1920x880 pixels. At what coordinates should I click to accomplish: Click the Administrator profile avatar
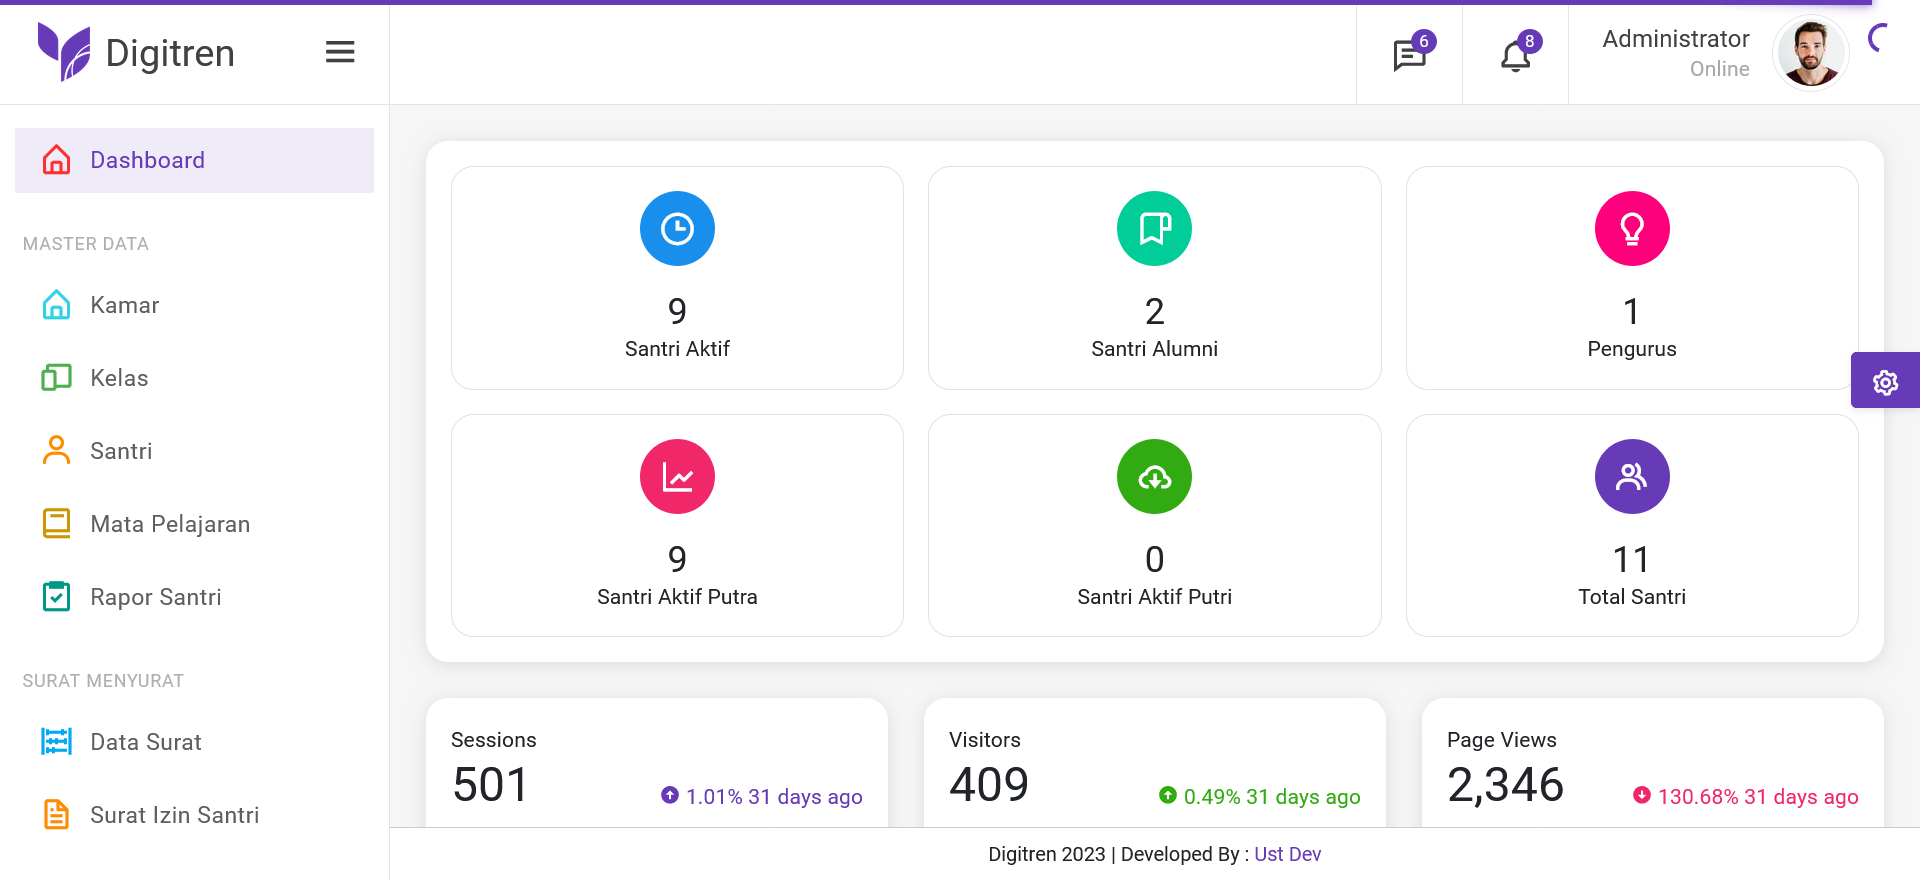(1810, 53)
